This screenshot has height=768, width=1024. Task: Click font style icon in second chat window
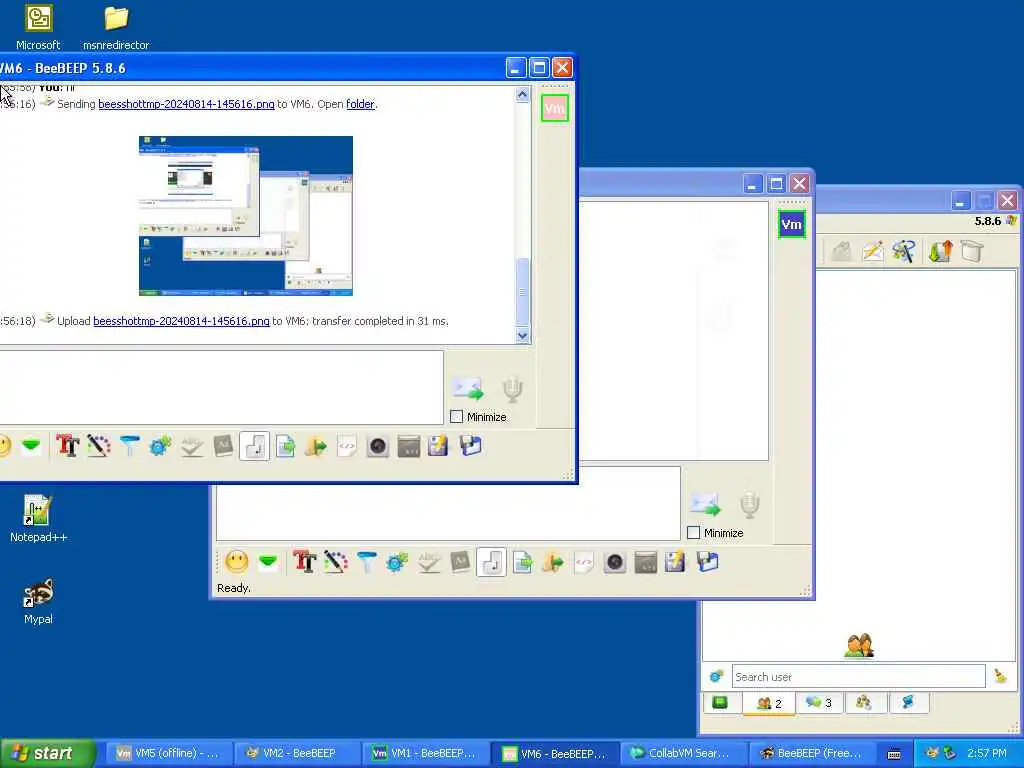coord(304,562)
